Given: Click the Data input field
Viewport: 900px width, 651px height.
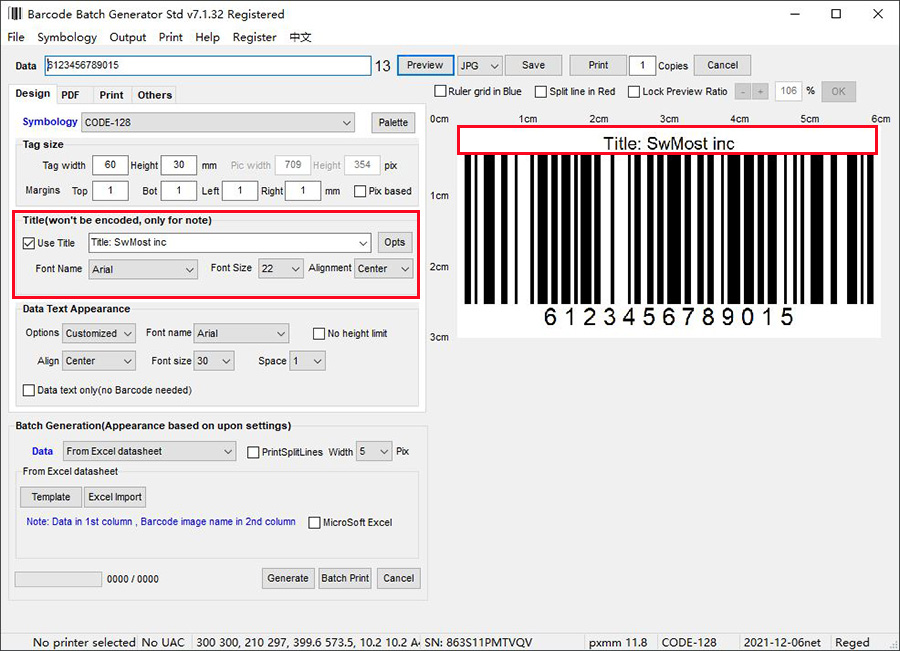Looking at the screenshot, I should tap(208, 65).
